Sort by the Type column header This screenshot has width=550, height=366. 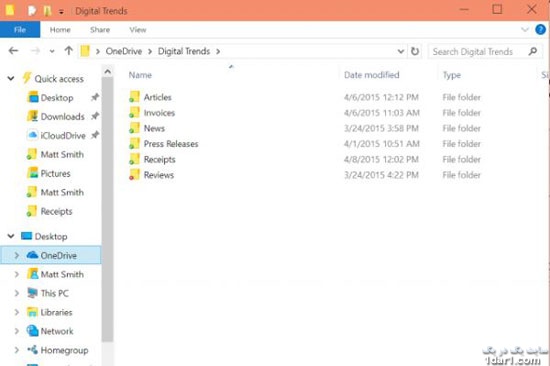click(452, 75)
